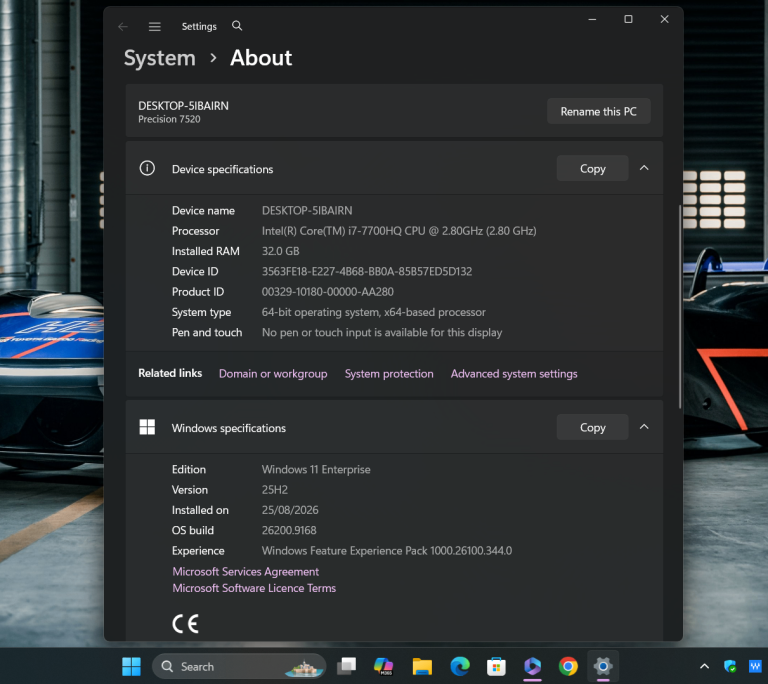Click the Settings page vertical scrollbar
This screenshot has height=684, width=768.
click(680, 306)
